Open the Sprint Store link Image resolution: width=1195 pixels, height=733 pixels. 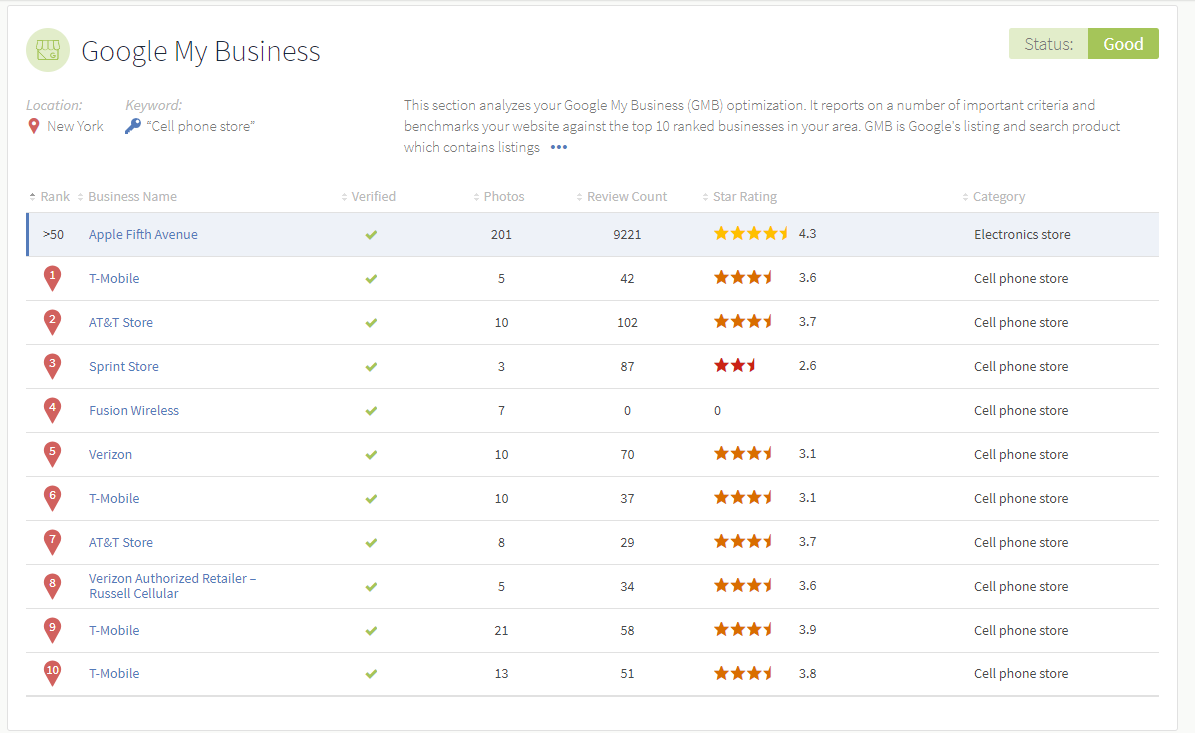(124, 366)
